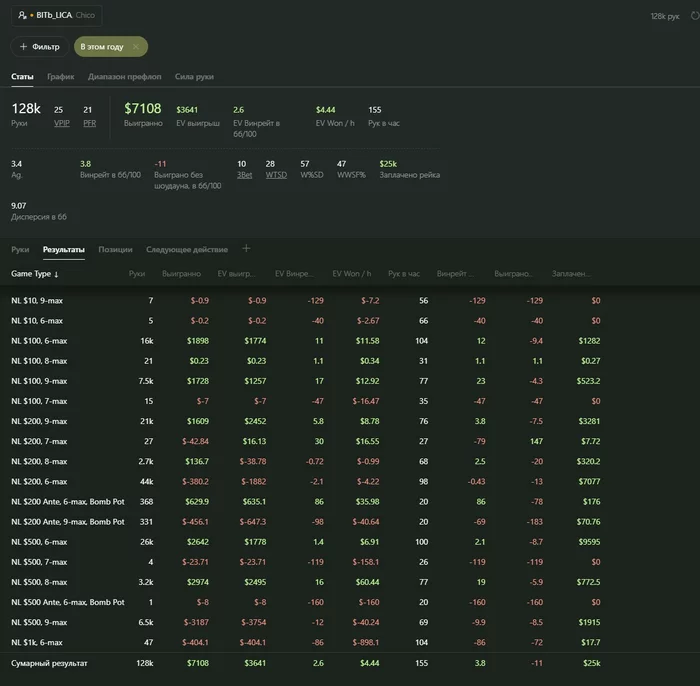The width and height of the screenshot is (700, 686).
Task: Click the refresh spinner icon at top right
Action: click(x=689, y=16)
